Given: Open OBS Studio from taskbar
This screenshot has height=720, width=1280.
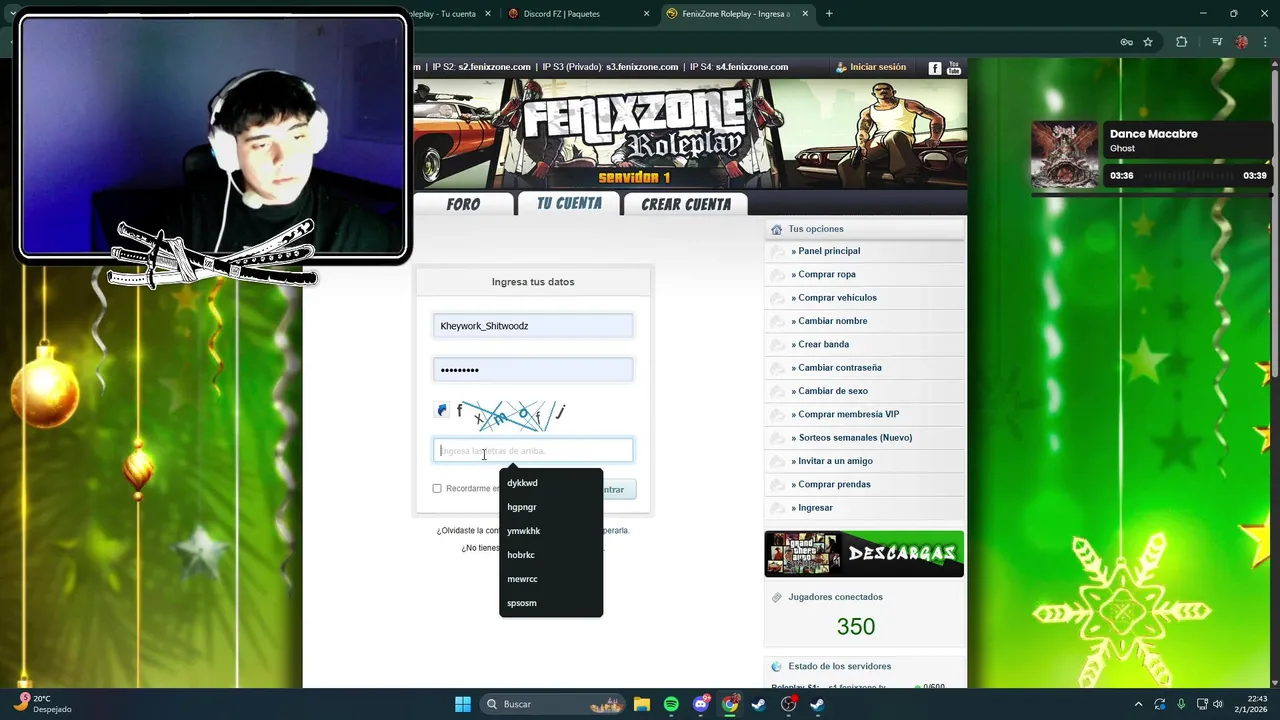Looking at the screenshot, I should click(x=788, y=704).
